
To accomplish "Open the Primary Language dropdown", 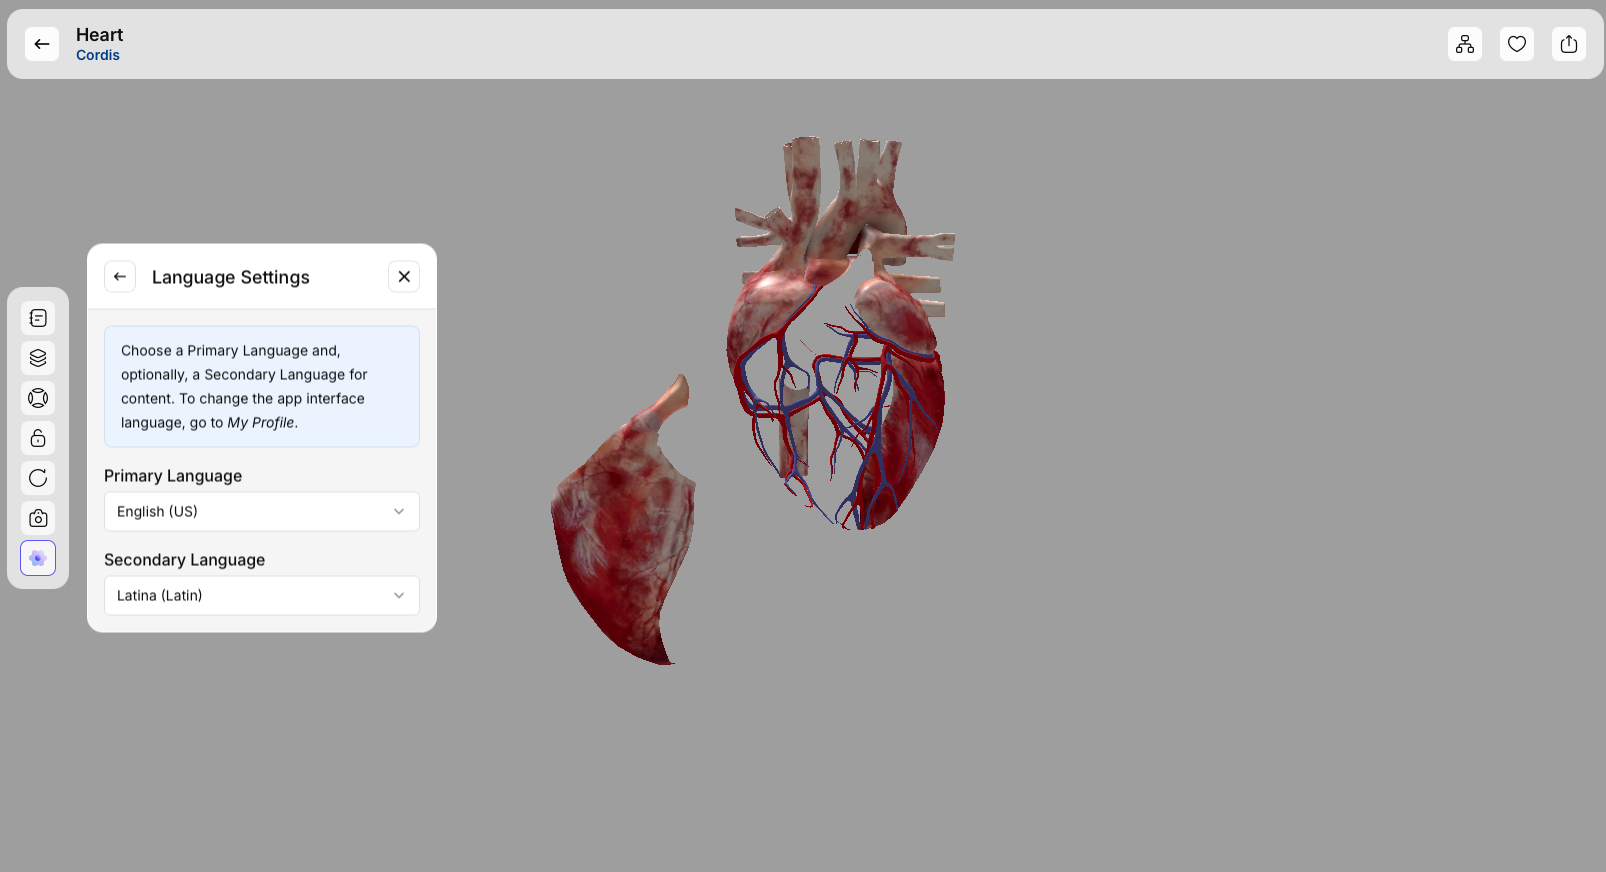I will [261, 512].
